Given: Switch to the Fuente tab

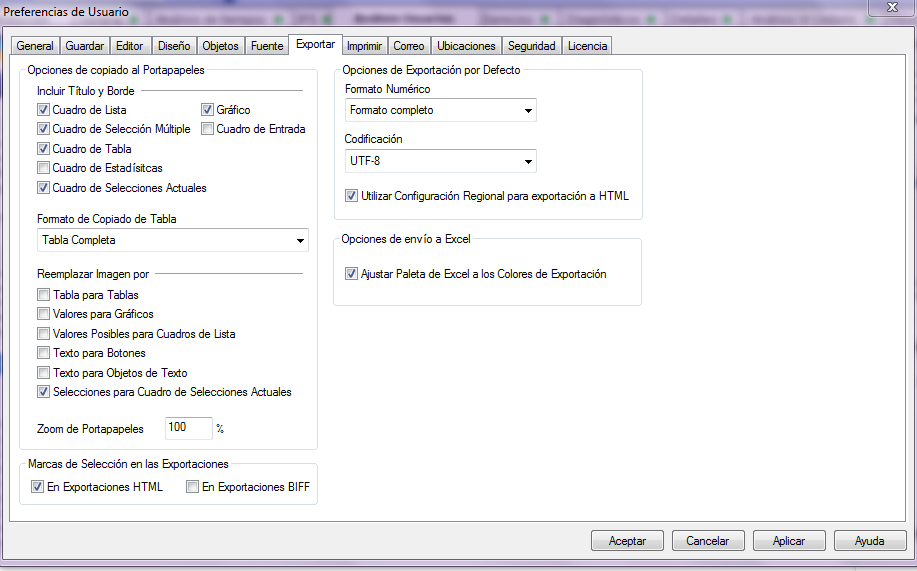Looking at the screenshot, I should click(267, 46).
